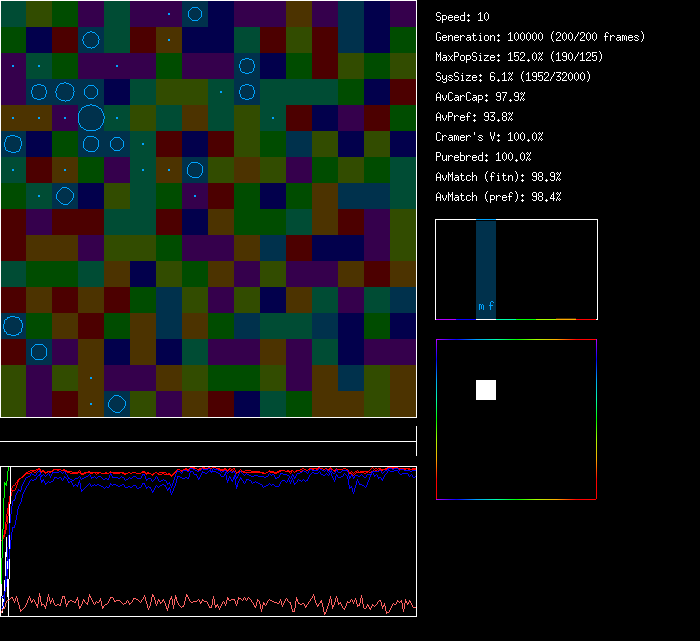Click the Speed: 10 readout

click(463, 17)
